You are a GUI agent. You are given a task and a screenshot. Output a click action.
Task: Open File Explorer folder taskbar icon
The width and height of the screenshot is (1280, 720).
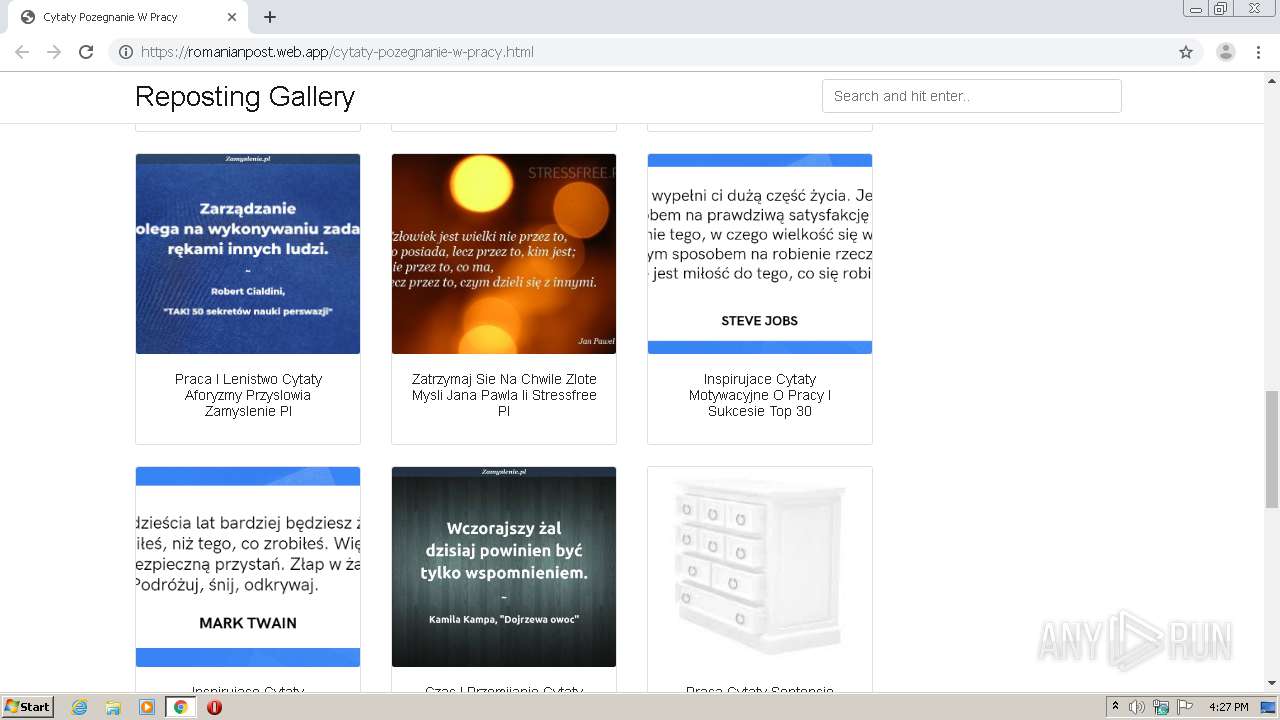click(113, 707)
